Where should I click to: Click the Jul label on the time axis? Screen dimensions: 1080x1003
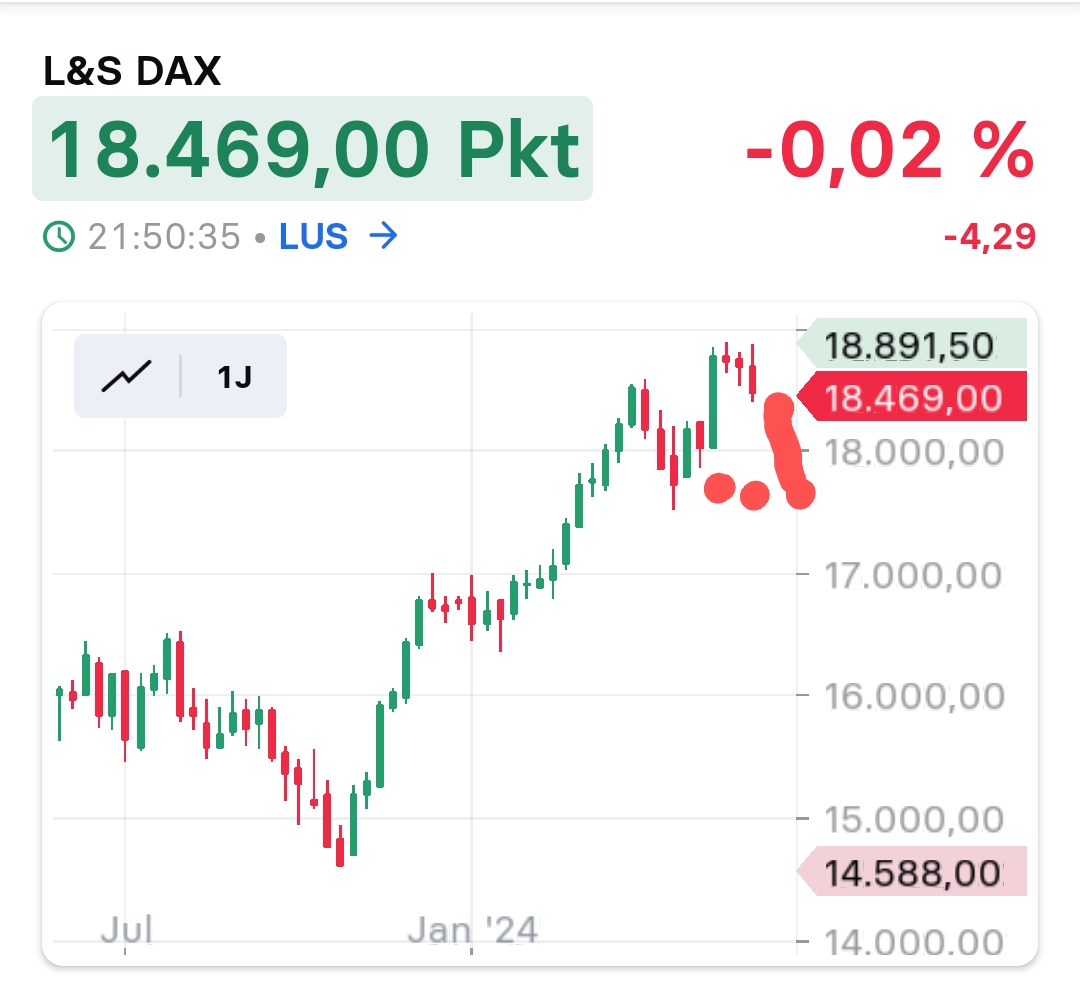coord(126,930)
